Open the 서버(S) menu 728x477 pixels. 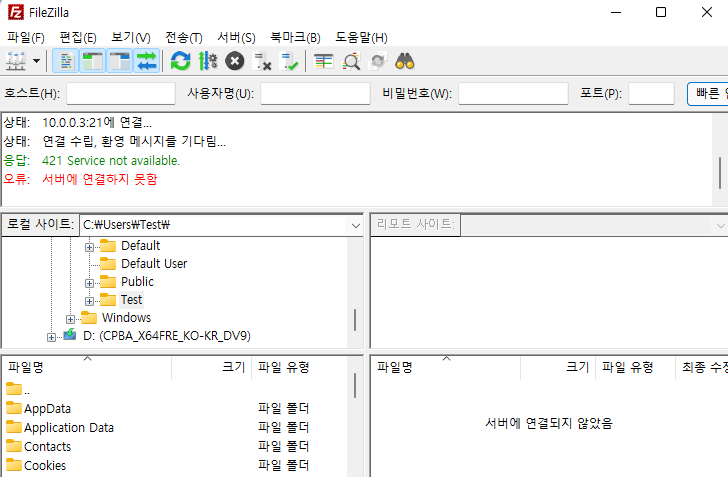tap(236, 38)
